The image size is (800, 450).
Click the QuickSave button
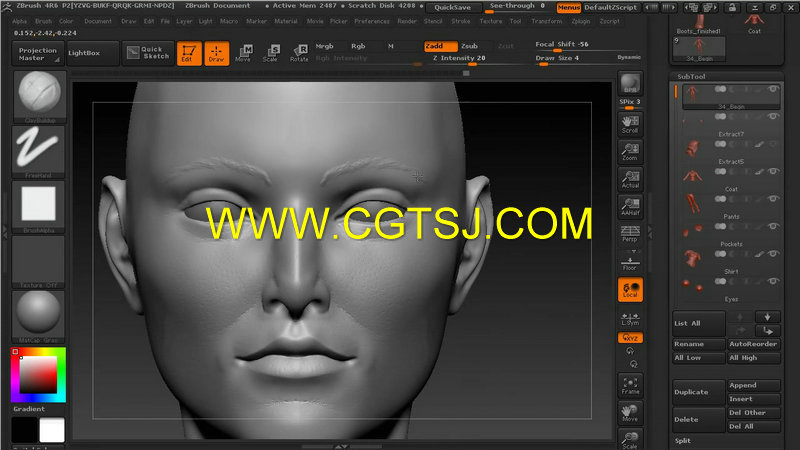tap(453, 8)
